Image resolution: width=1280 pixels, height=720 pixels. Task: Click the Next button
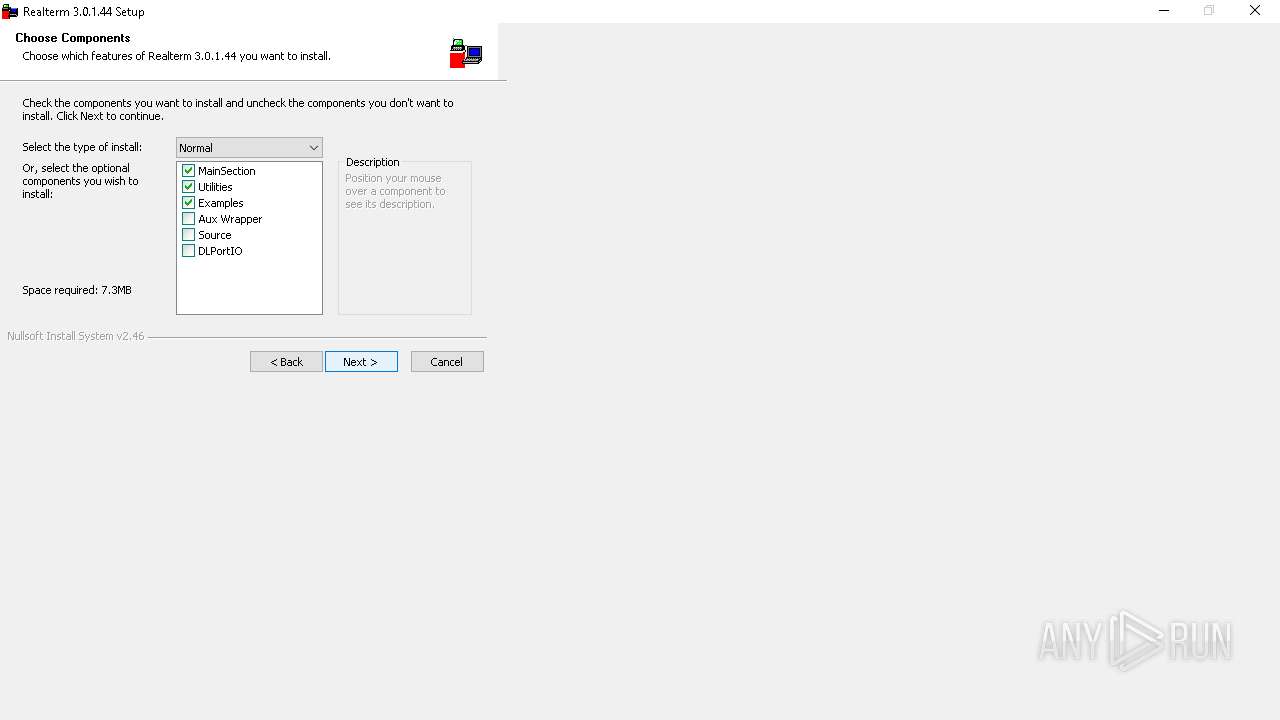click(x=361, y=362)
